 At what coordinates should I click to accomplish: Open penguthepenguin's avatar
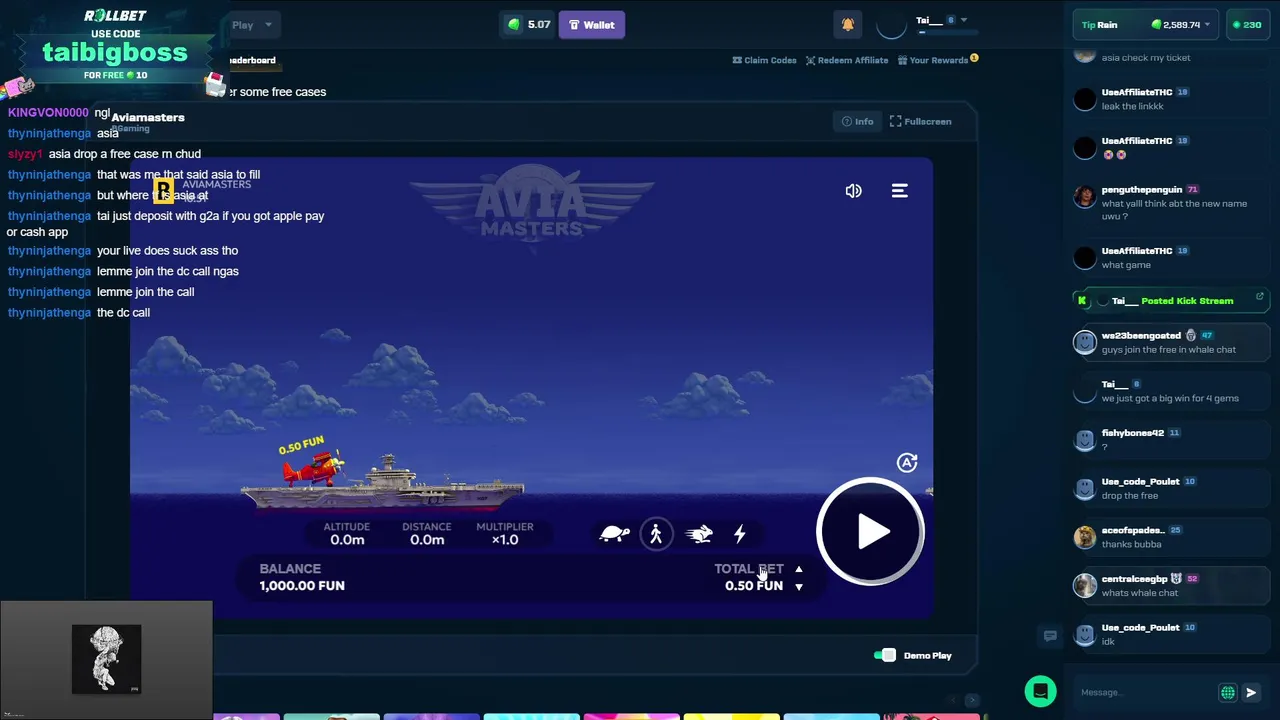[1085, 196]
